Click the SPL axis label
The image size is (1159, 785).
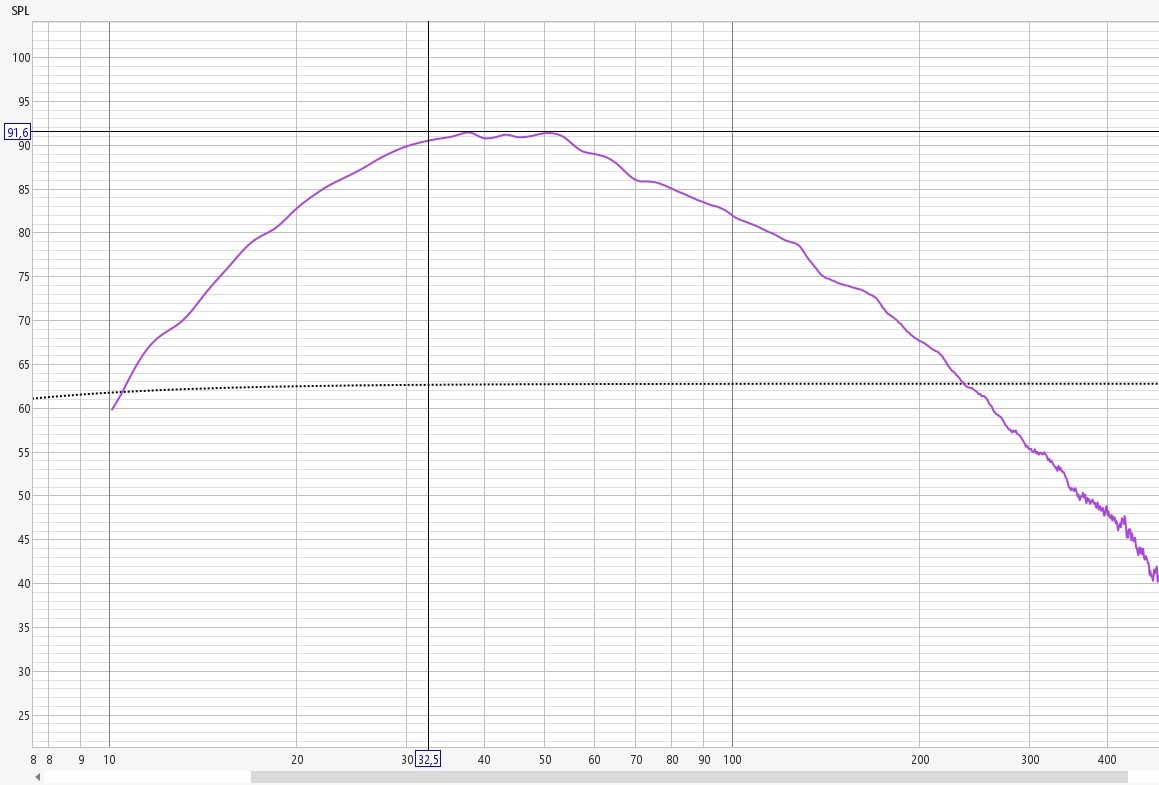point(20,10)
